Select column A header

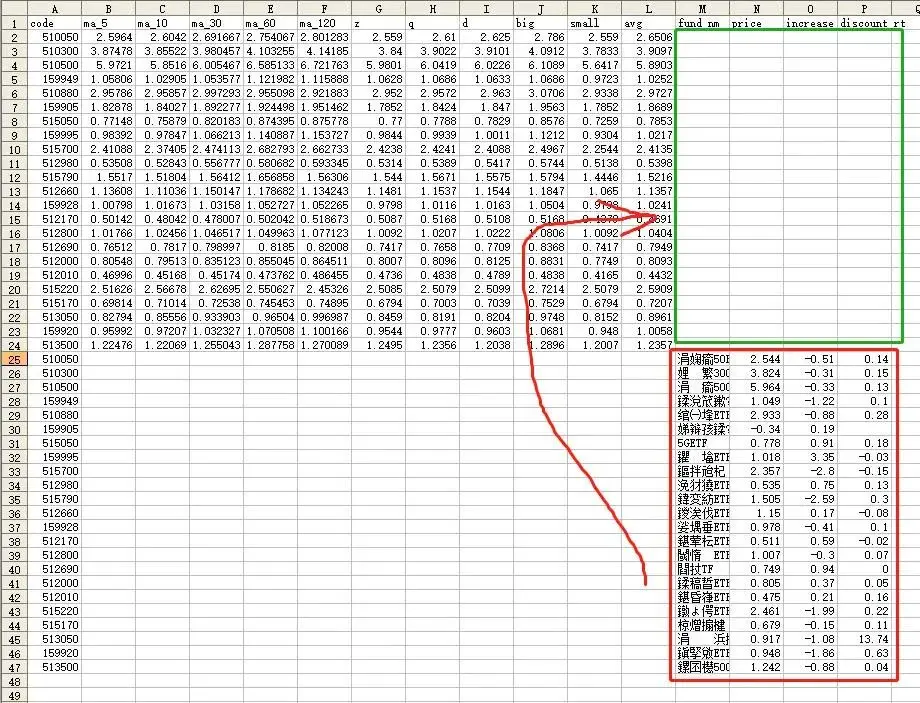point(55,8)
